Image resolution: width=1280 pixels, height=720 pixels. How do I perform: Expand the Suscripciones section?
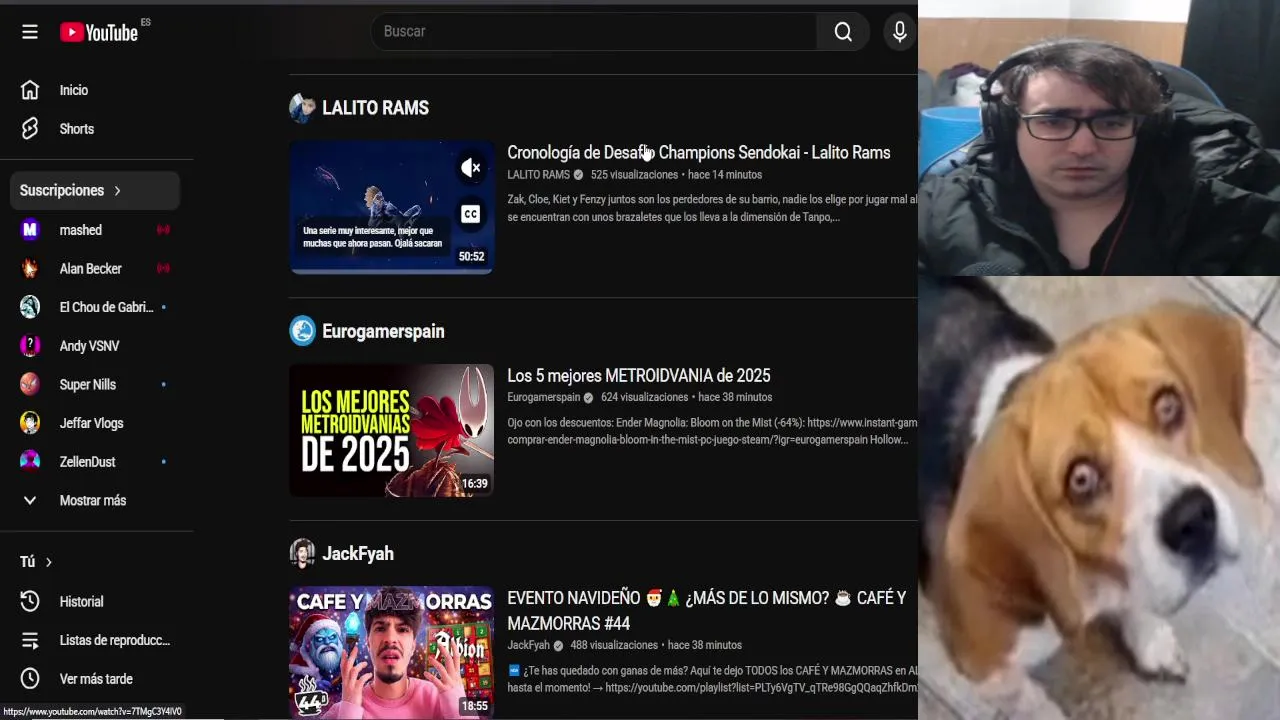coord(95,190)
